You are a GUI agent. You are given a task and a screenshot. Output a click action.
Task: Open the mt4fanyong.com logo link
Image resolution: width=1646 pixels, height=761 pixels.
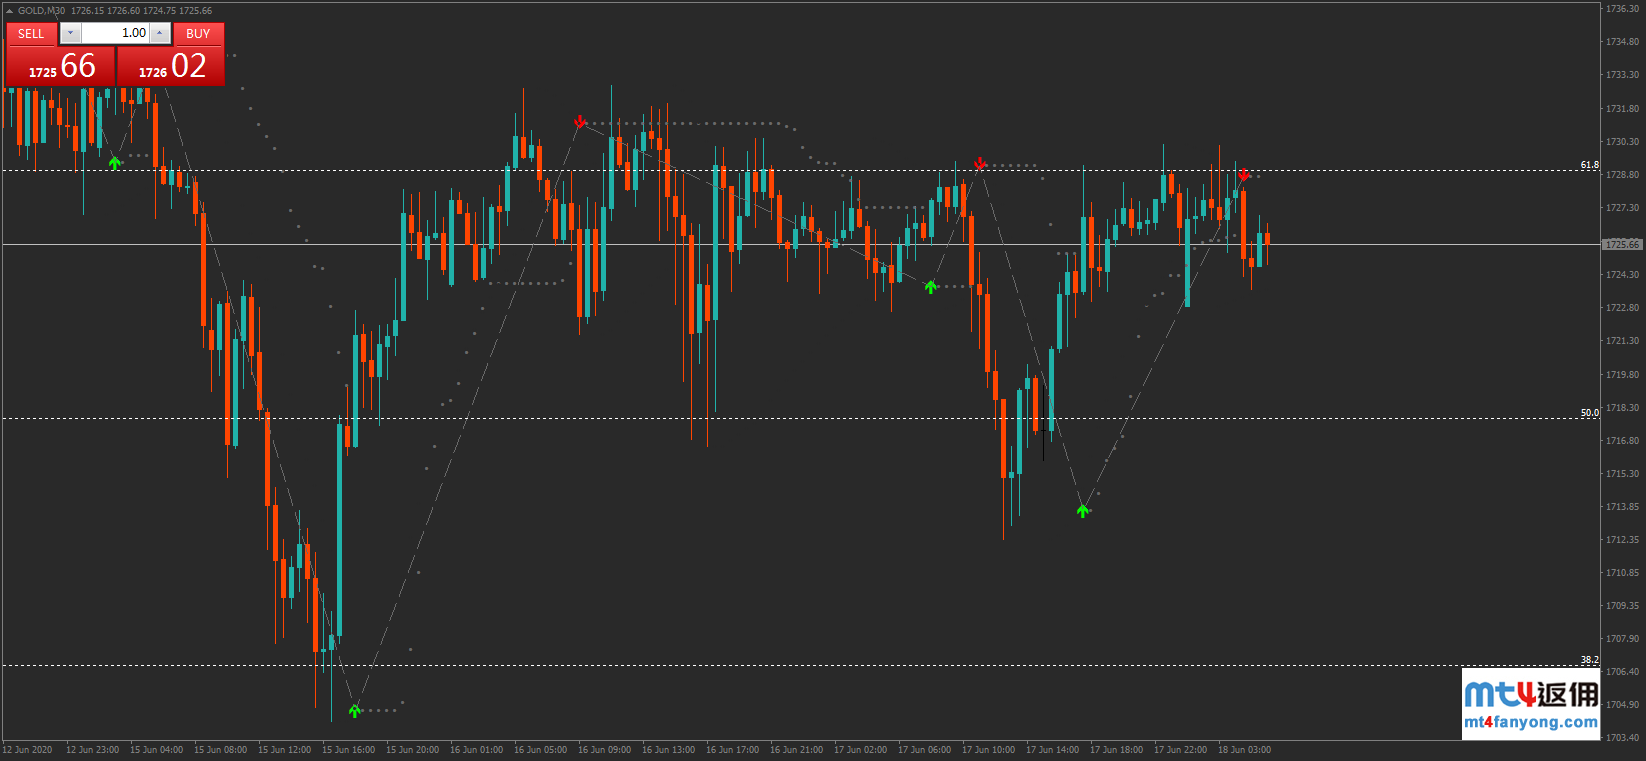[x=1531, y=704]
